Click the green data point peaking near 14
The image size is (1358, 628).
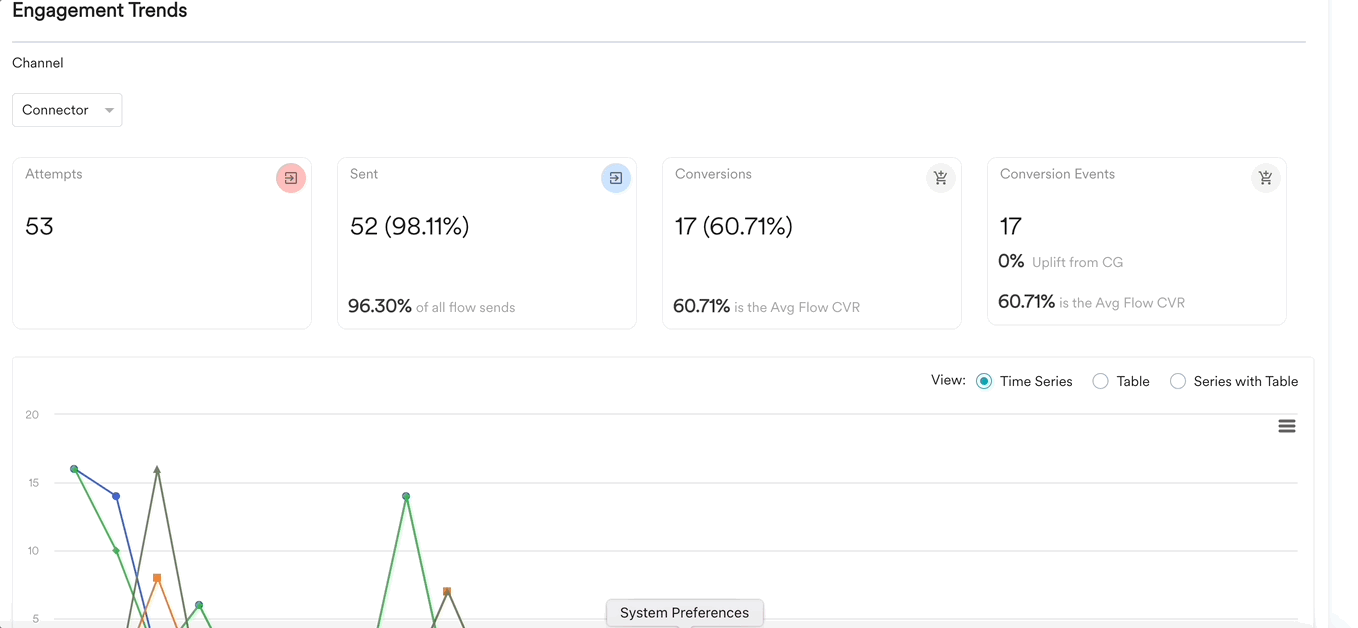tap(405, 495)
